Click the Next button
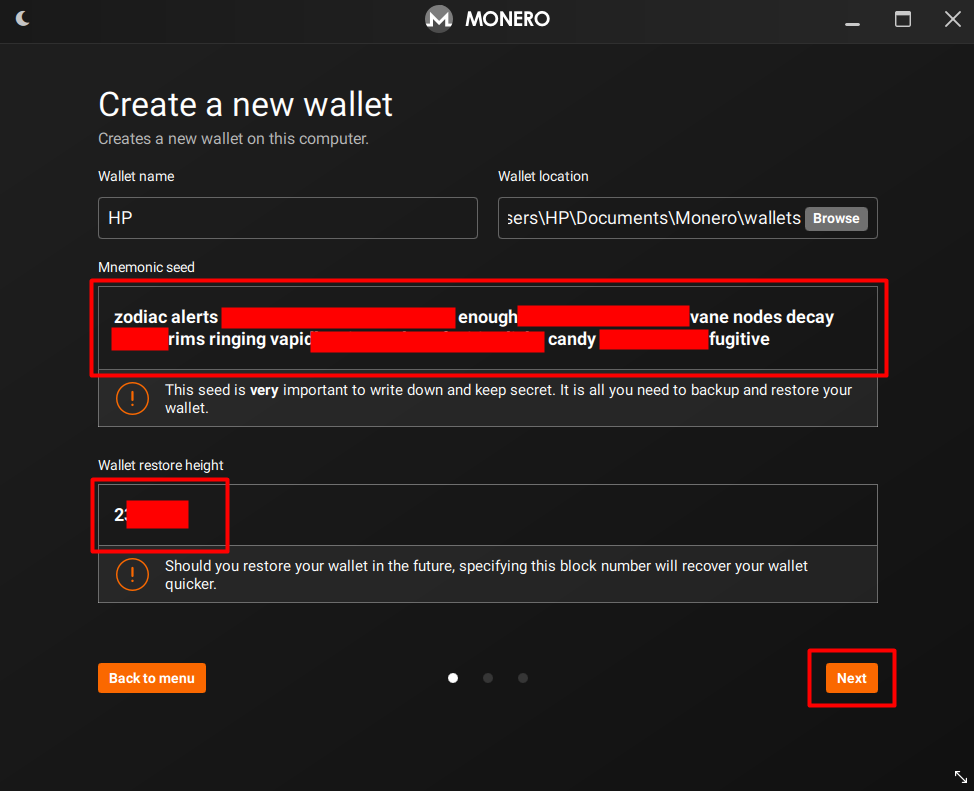Screen dimensions: 974x791 coord(852,678)
